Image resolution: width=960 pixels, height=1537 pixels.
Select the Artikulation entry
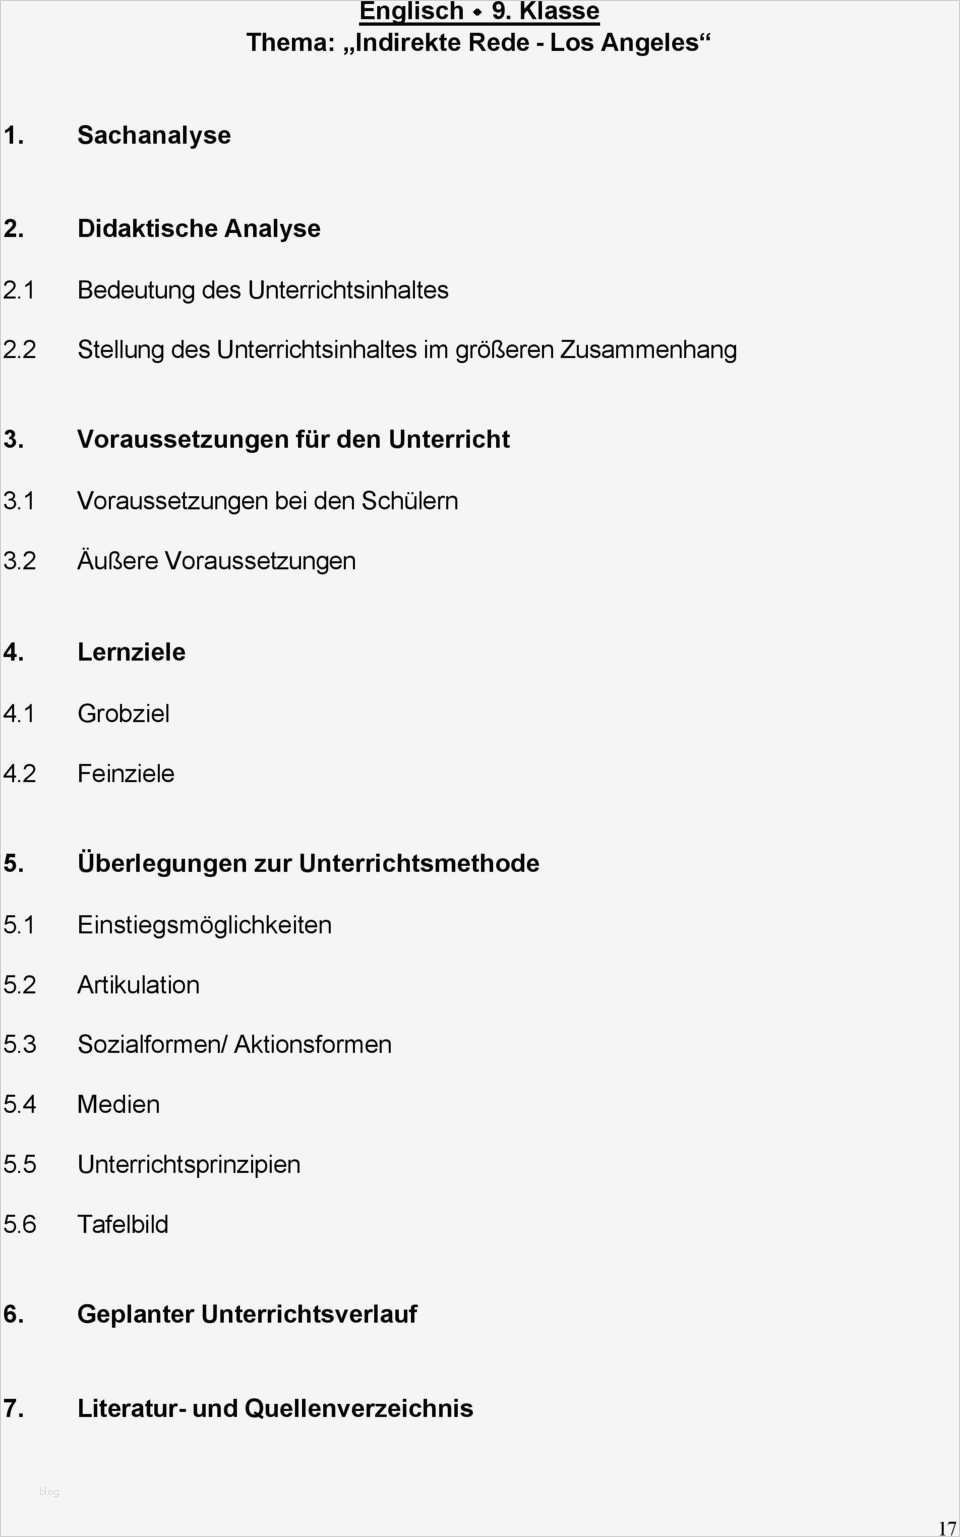[x=138, y=985]
